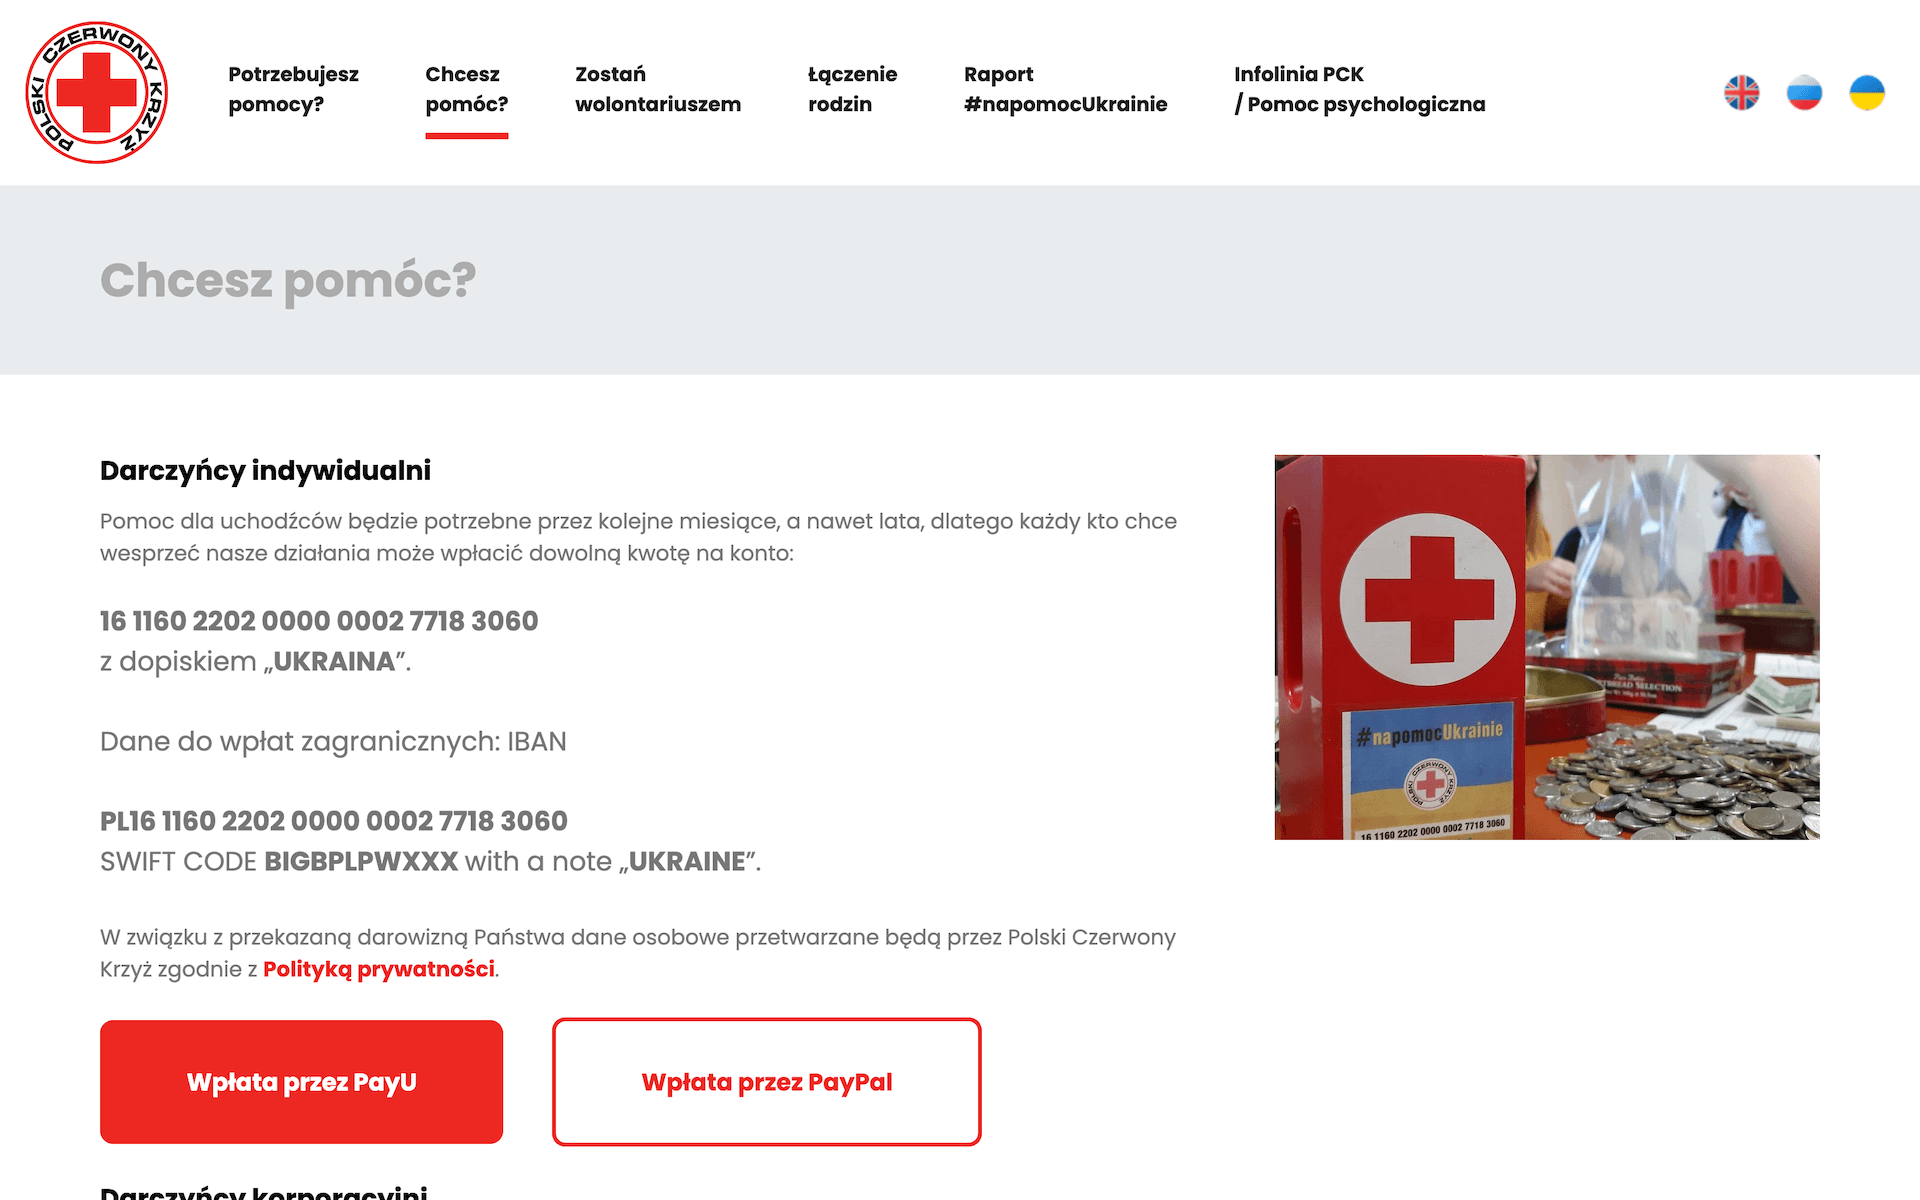1920x1200 pixels.
Task: Open the 'Polityką prywatności' link
Action: [378, 969]
